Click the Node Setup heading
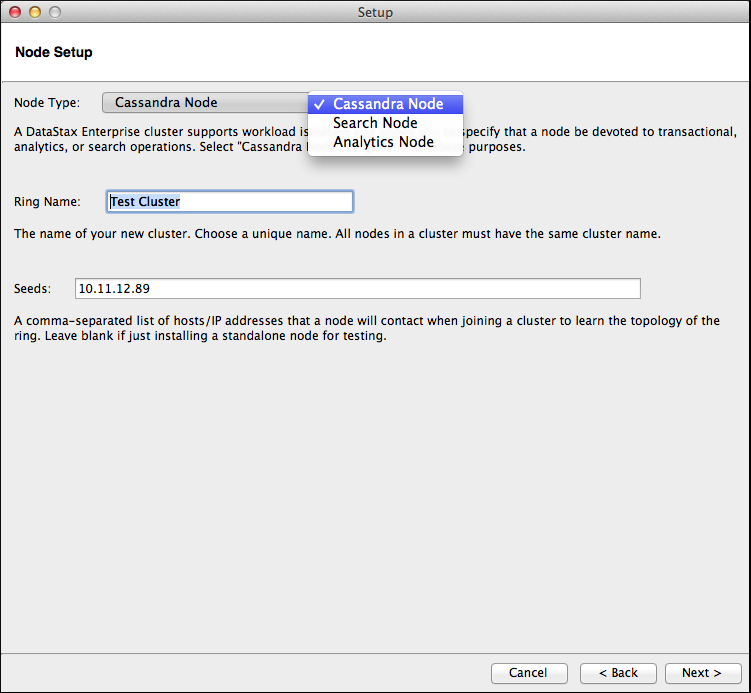This screenshot has height=693, width=751. (54, 52)
